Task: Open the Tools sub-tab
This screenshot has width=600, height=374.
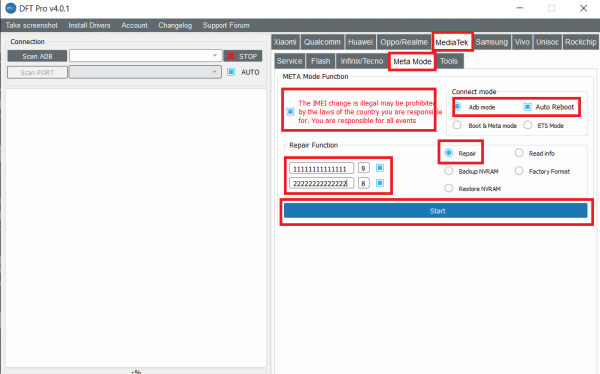Action: 449,61
